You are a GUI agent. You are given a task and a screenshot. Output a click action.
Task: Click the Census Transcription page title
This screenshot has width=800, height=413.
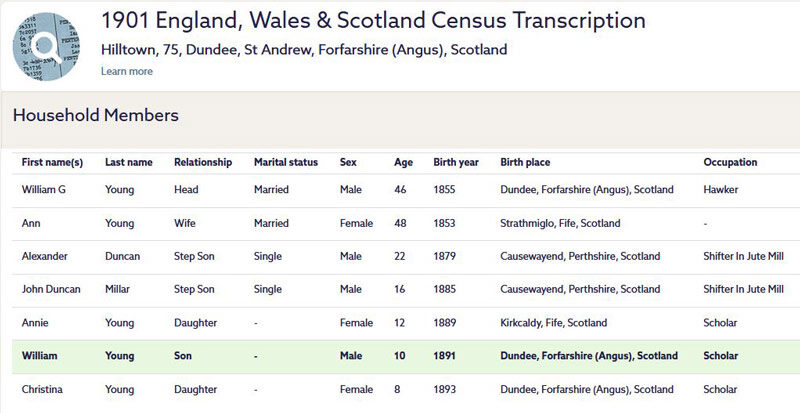coord(373,21)
